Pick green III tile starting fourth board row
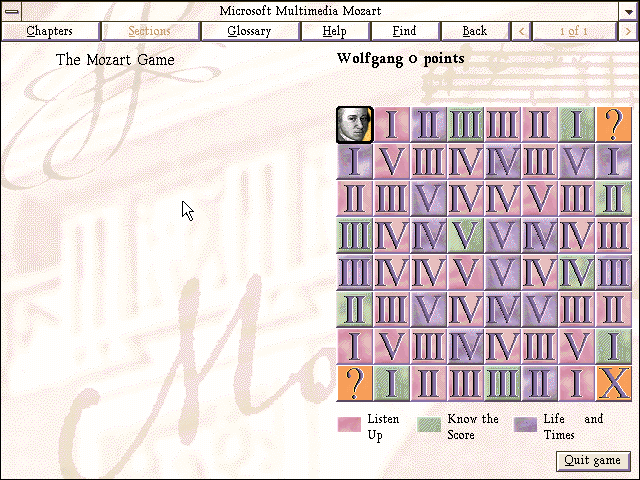640x480 pixels. tap(355, 236)
